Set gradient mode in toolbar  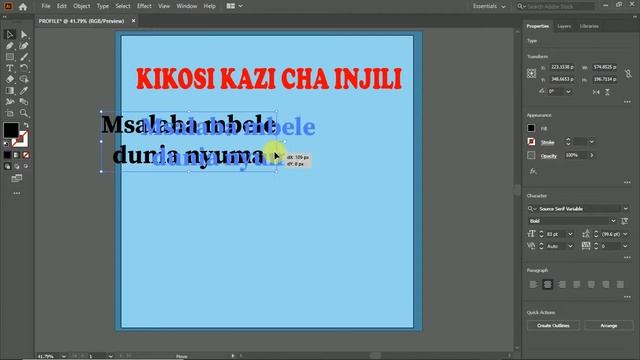[16, 155]
